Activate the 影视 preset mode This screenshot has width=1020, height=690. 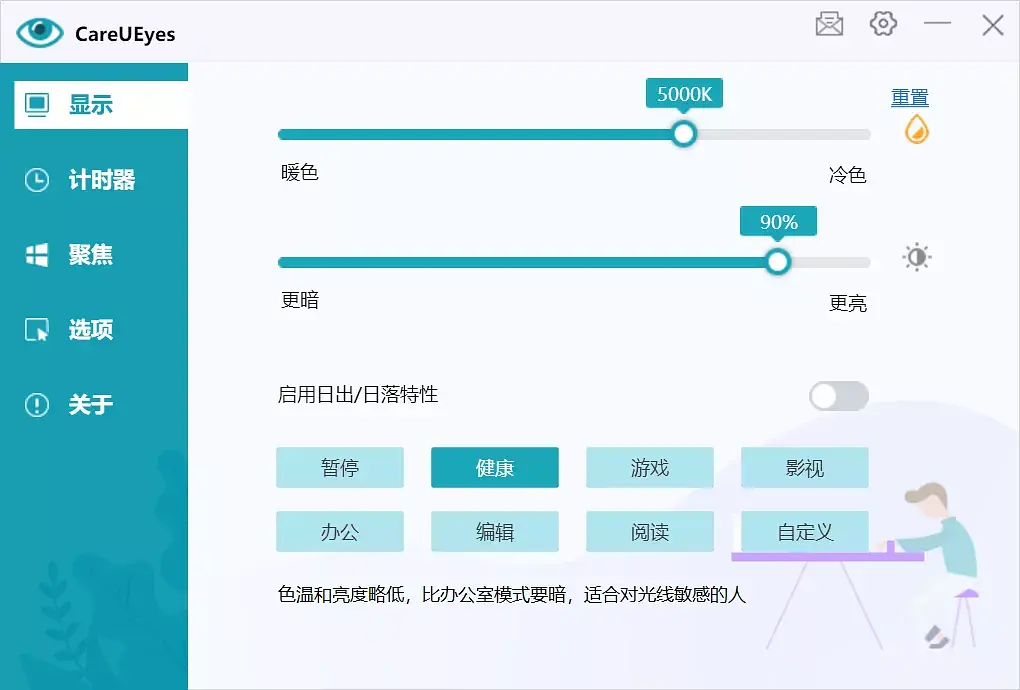(x=805, y=468)
